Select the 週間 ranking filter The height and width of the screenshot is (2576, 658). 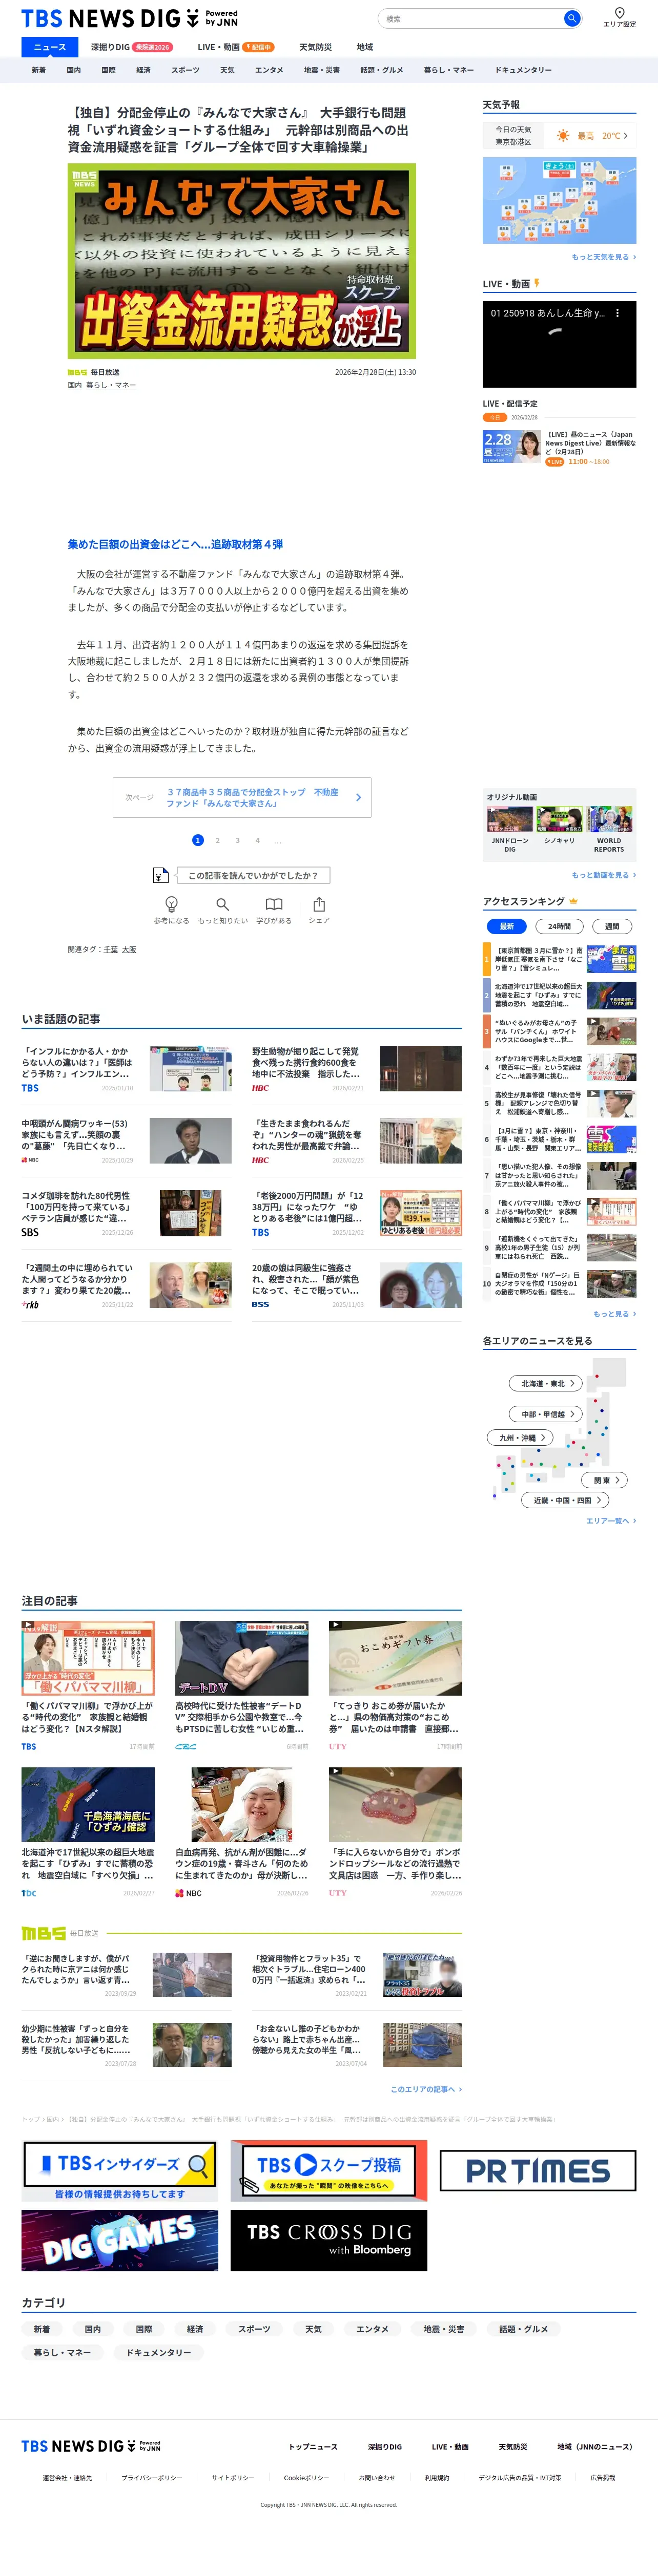click(612, 926)
